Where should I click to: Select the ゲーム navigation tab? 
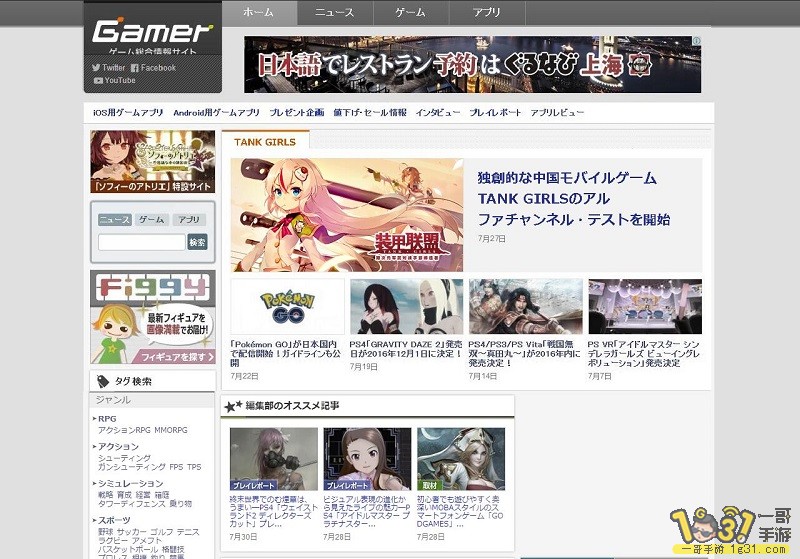(x=411, y=12)
